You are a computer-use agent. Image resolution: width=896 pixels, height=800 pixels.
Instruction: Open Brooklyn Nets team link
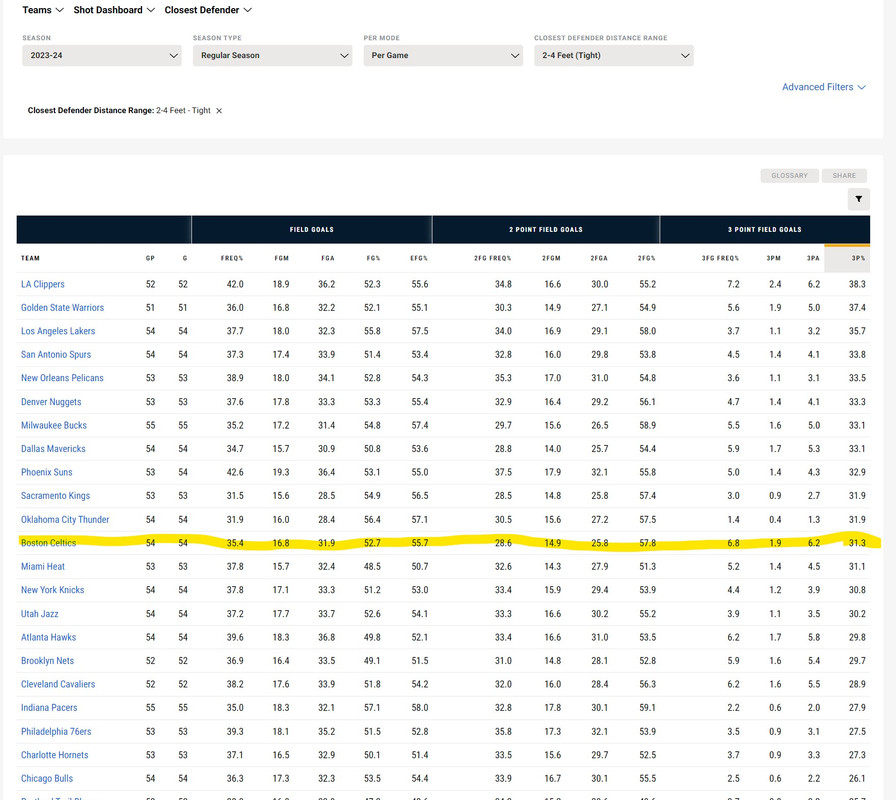[x=47, y=661]
